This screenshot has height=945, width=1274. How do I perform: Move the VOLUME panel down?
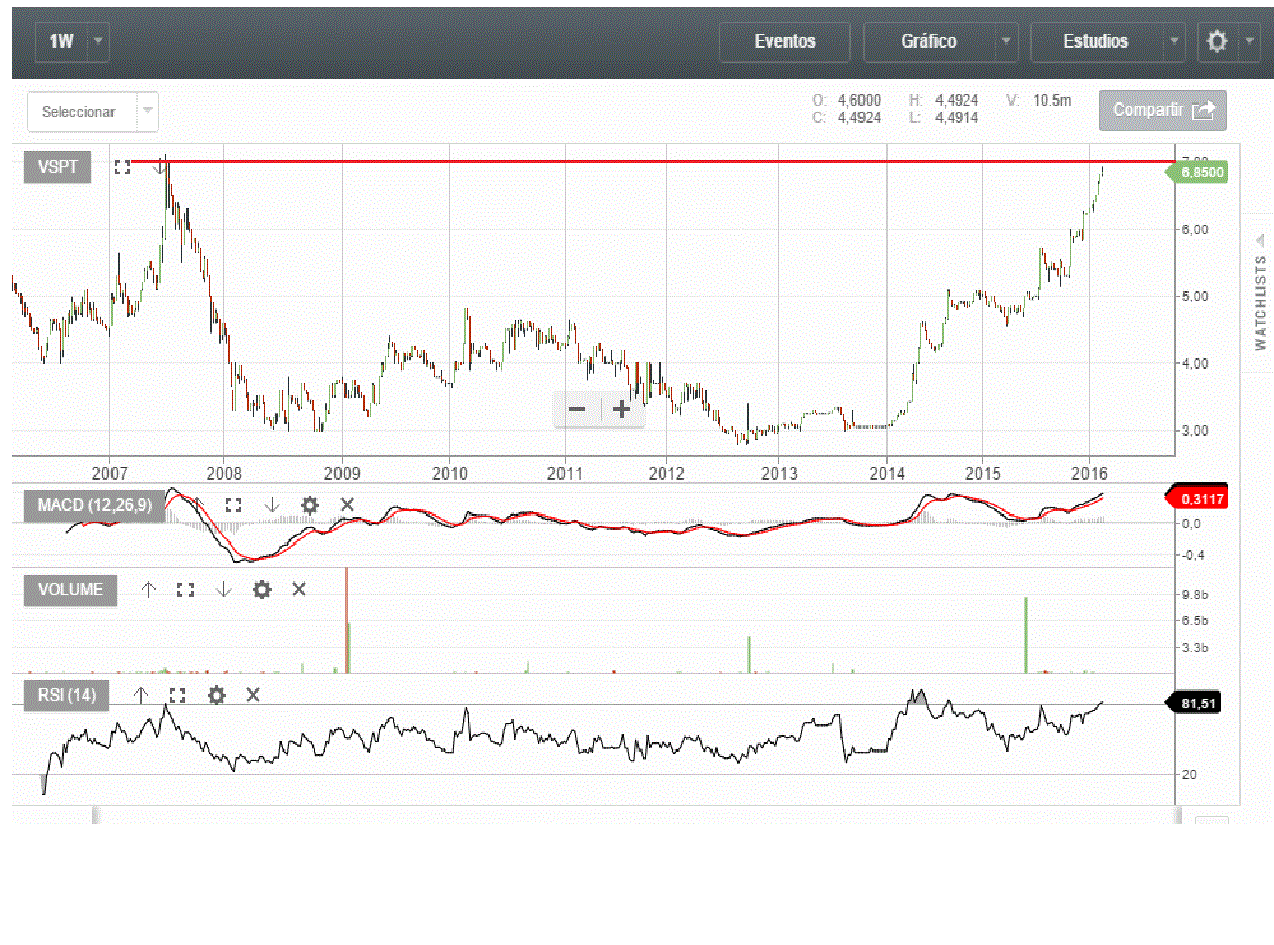click(x=223, y=590)
